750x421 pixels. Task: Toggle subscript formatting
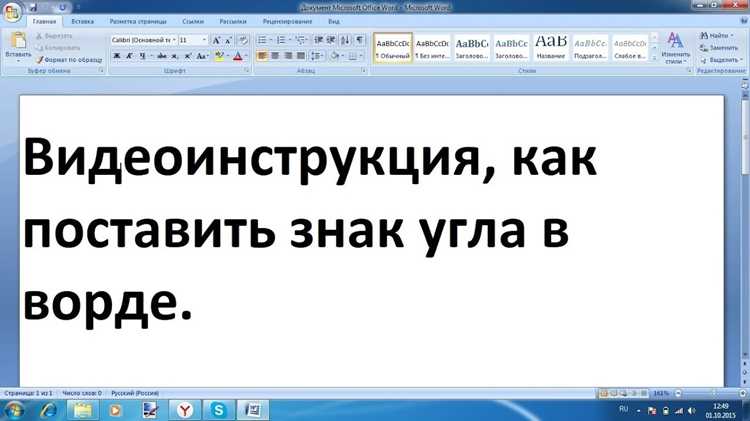tap(175, 56)
